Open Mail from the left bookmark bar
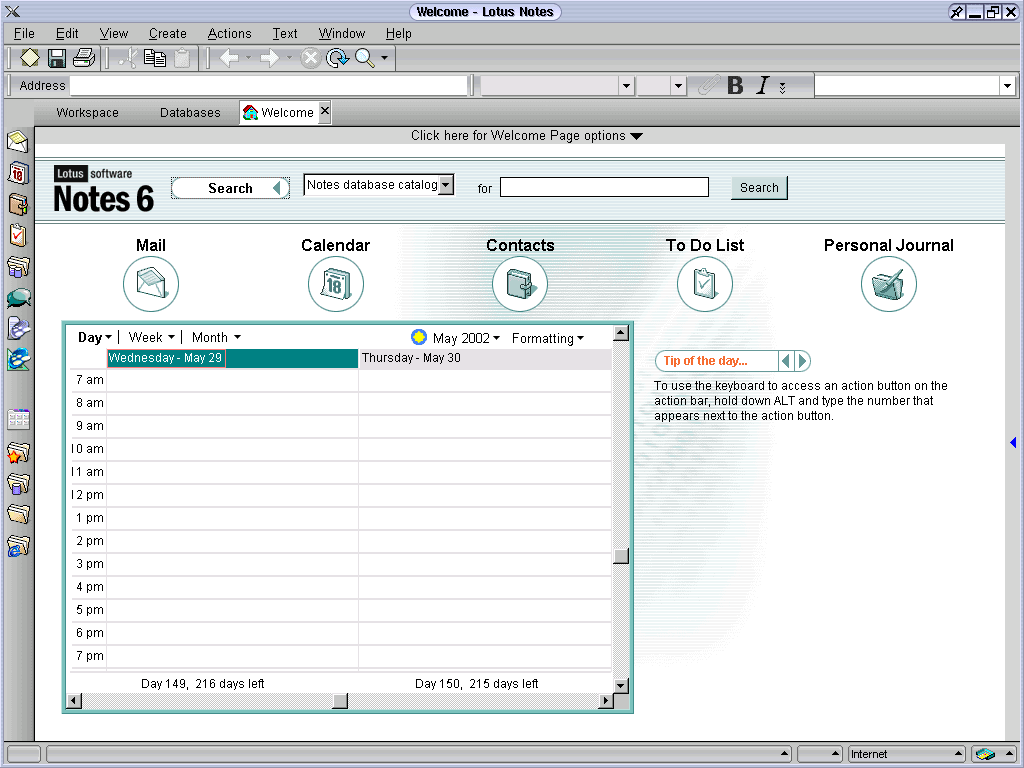 tap(18, 141)
